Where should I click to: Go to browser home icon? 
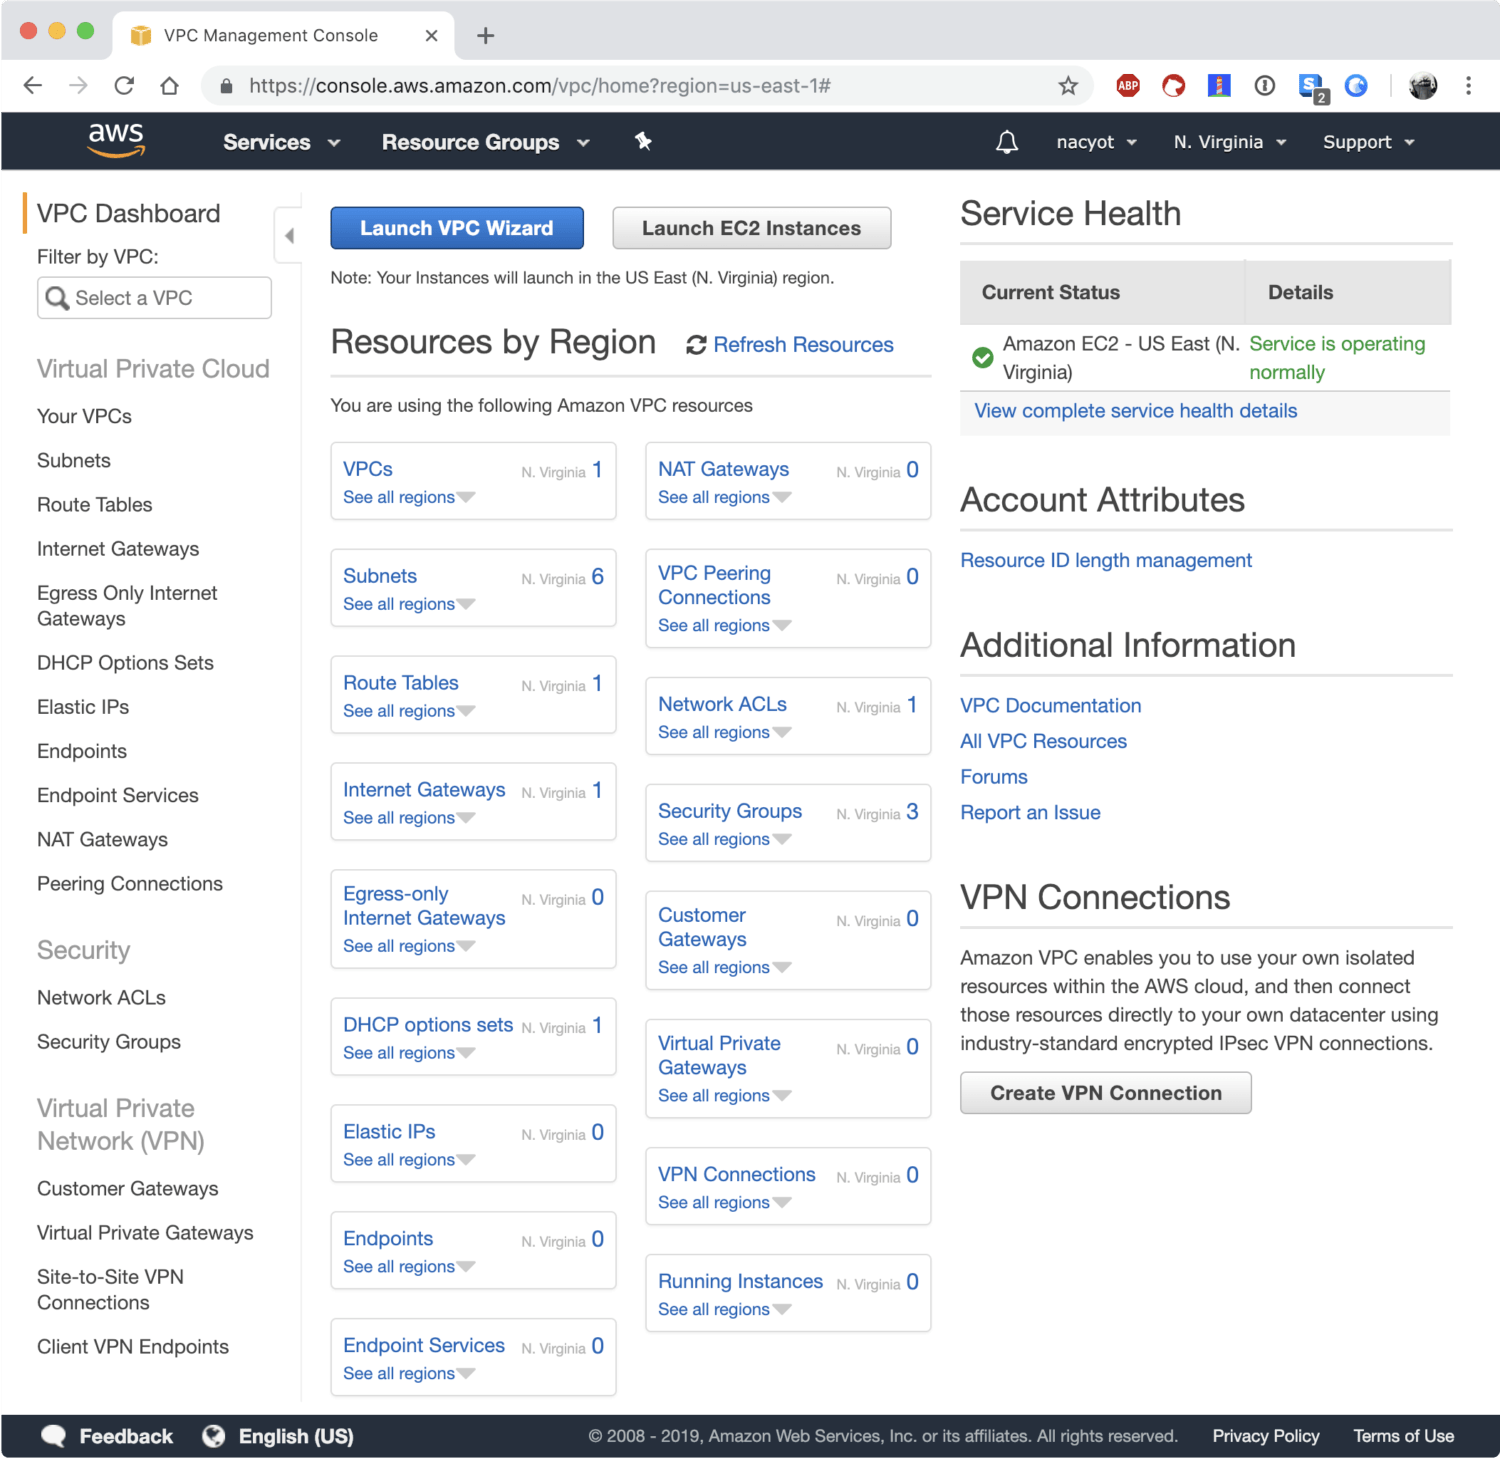click(170, 86)
